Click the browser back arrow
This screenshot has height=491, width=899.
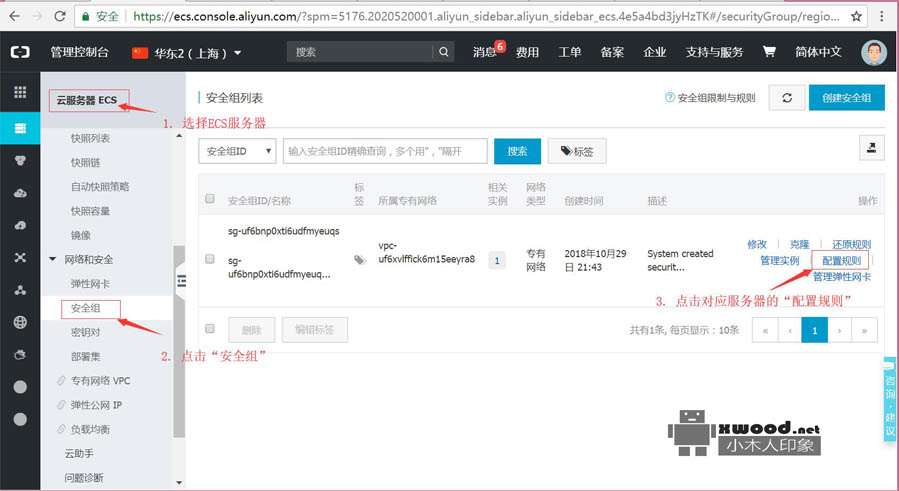pyautogui.click(x=14, y=16)
